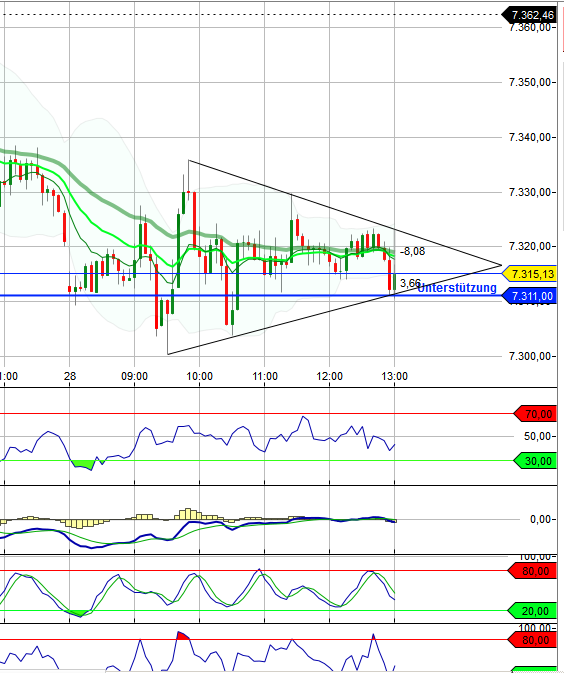Screen dimensions: 564x673
Task: Click the 13:00 time axis label
Action: coord(394,376)
